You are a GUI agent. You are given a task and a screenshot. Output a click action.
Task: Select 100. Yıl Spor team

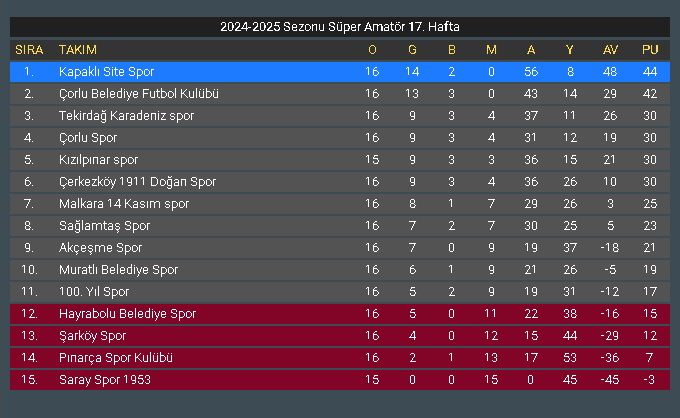94,292
